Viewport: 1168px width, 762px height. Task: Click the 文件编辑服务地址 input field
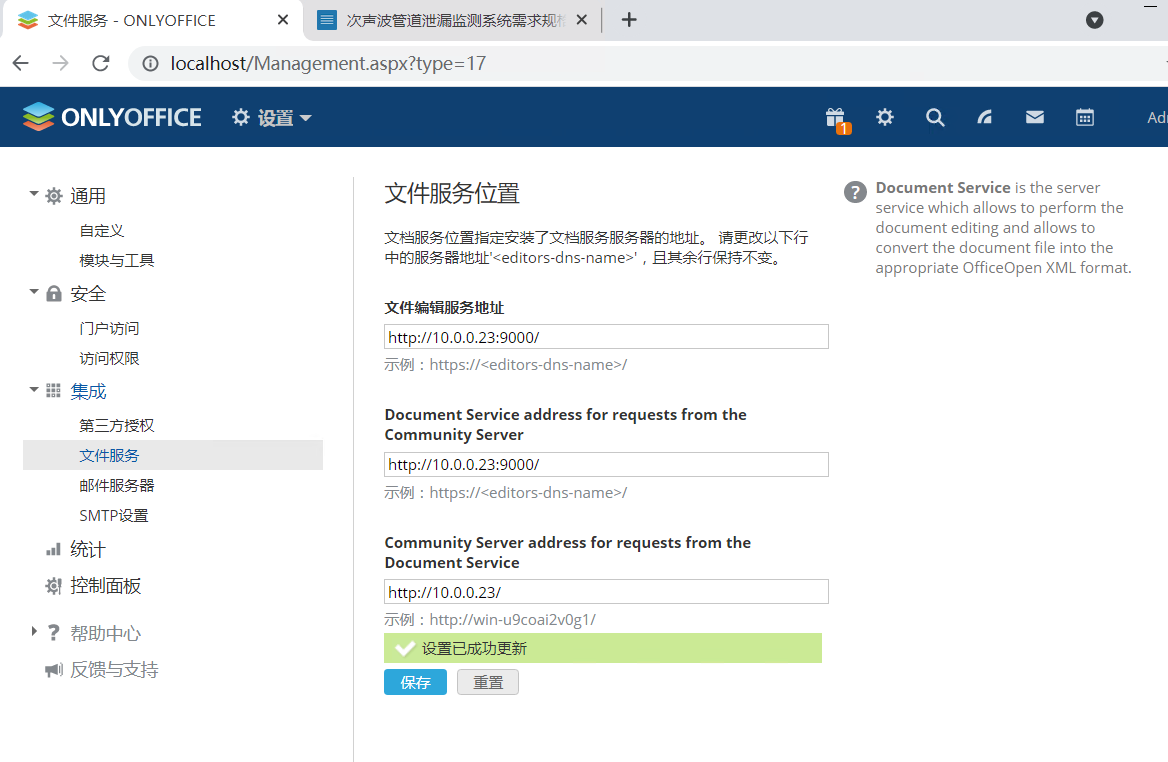(x=606, y=336)
